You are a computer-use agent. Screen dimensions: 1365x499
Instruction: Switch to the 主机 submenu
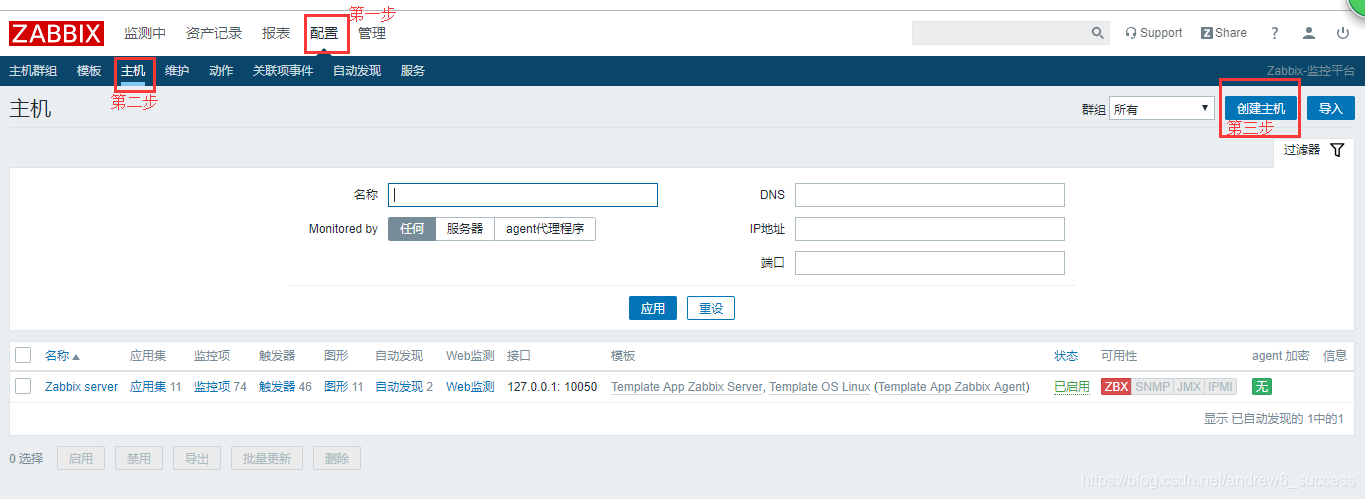(x=133, y=71)
